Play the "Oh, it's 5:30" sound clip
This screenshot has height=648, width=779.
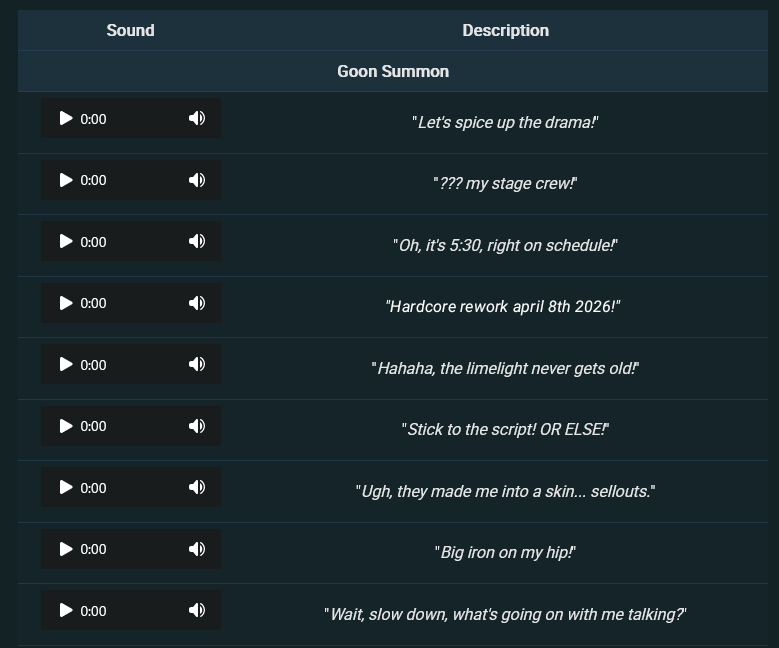point(66,242)
